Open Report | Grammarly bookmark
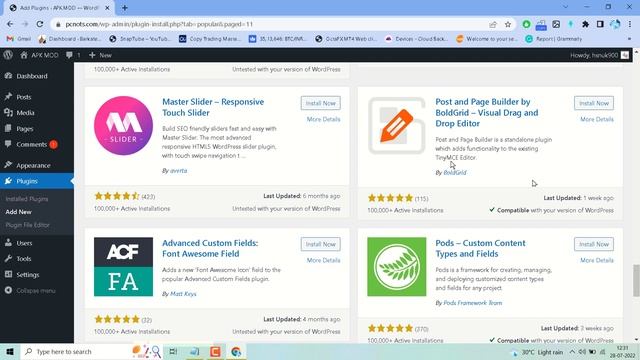The width and height of the screenshot is (640, 360). tap(553, 39)
